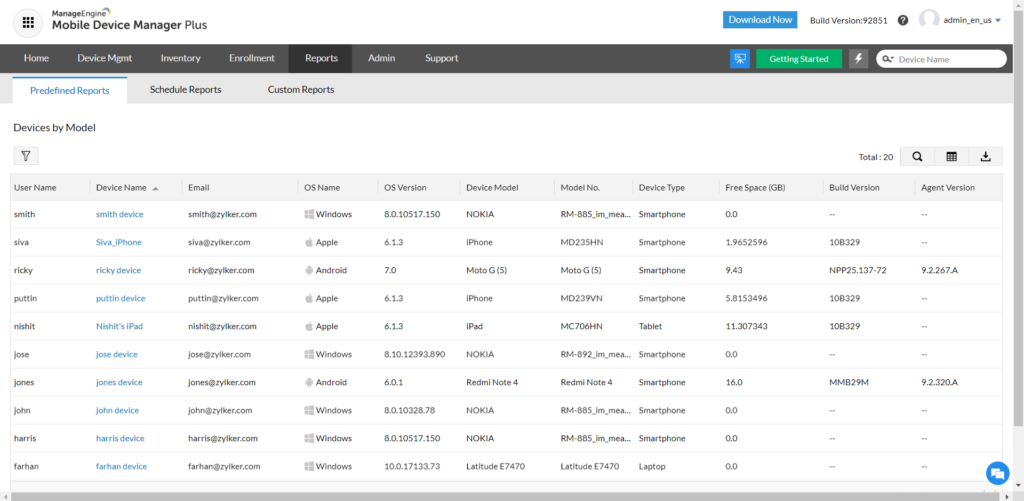This screenshot has height=501, width=1024.
Task: Sort by the Device Name column arrow
Action: click(x=155, y=188)
